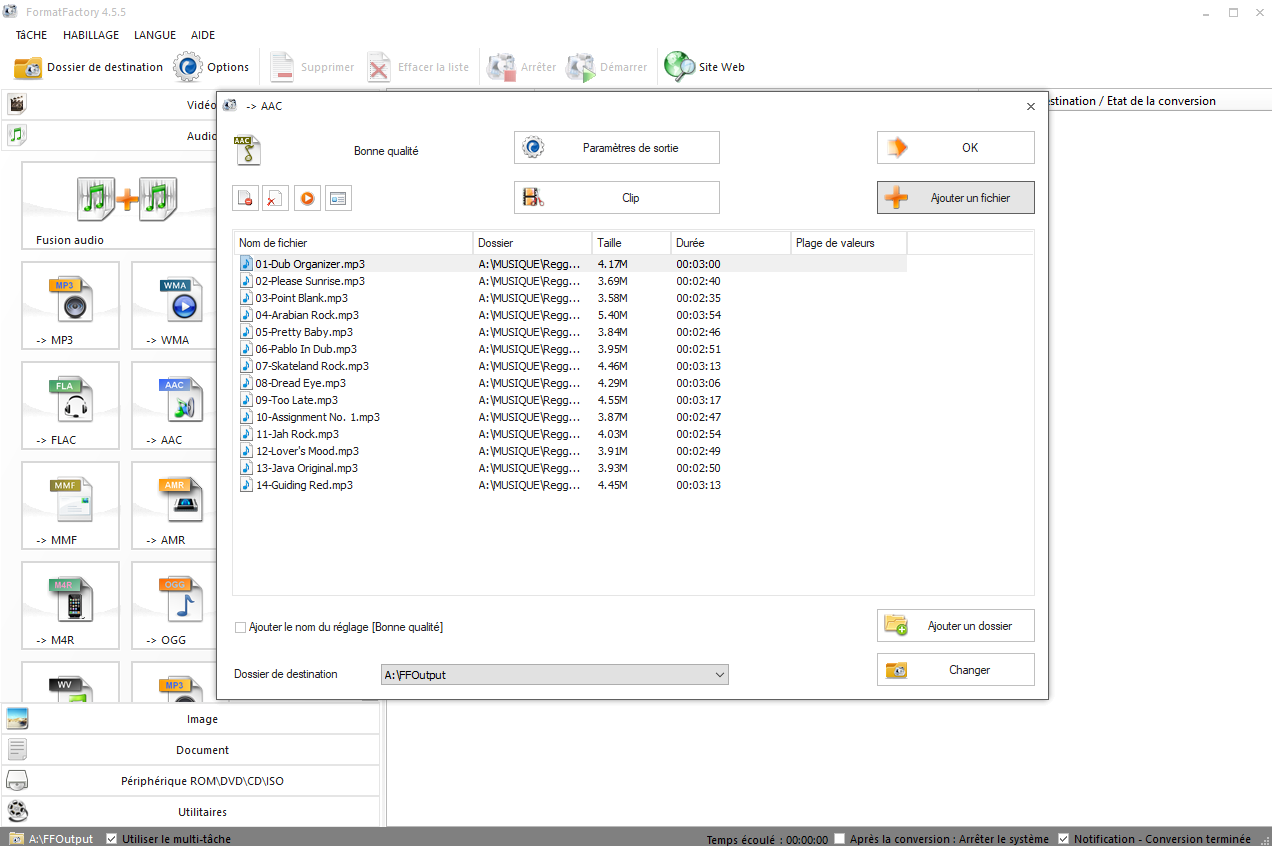Open the -> M4R ringtone conversion tile
1272x846 pixels.
[x=70, y=606]
